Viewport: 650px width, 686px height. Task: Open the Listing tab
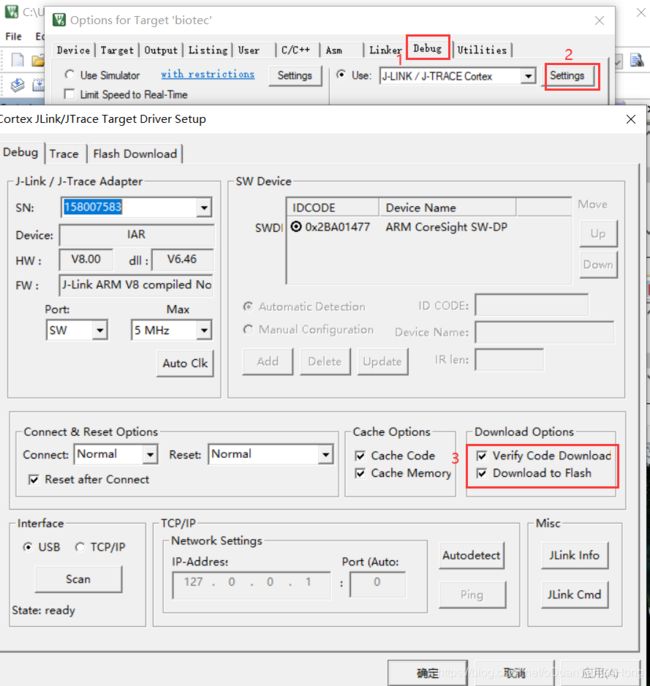pos(208,50)
